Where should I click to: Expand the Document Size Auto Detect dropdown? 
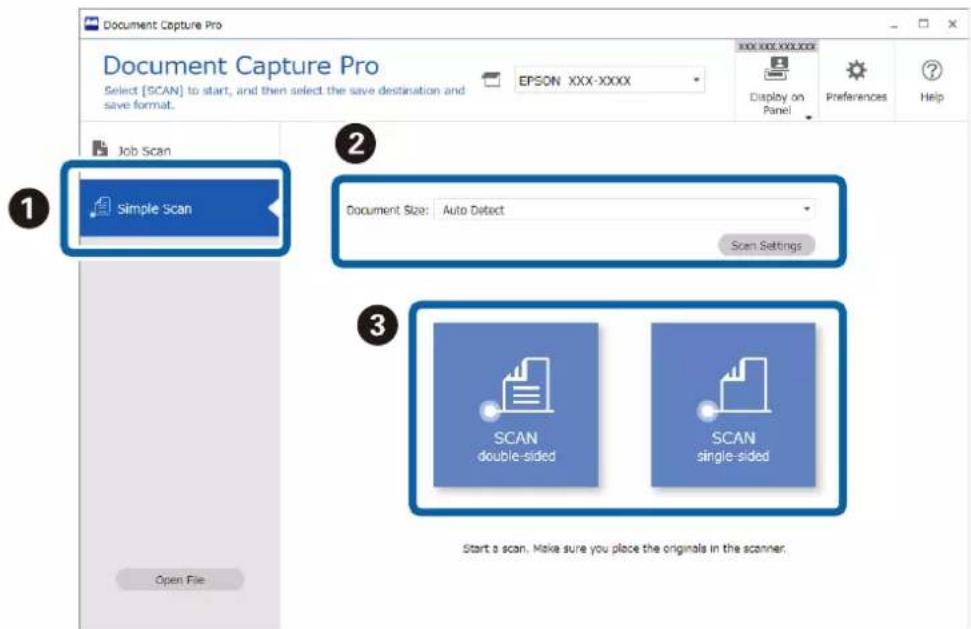click(624, 210)
